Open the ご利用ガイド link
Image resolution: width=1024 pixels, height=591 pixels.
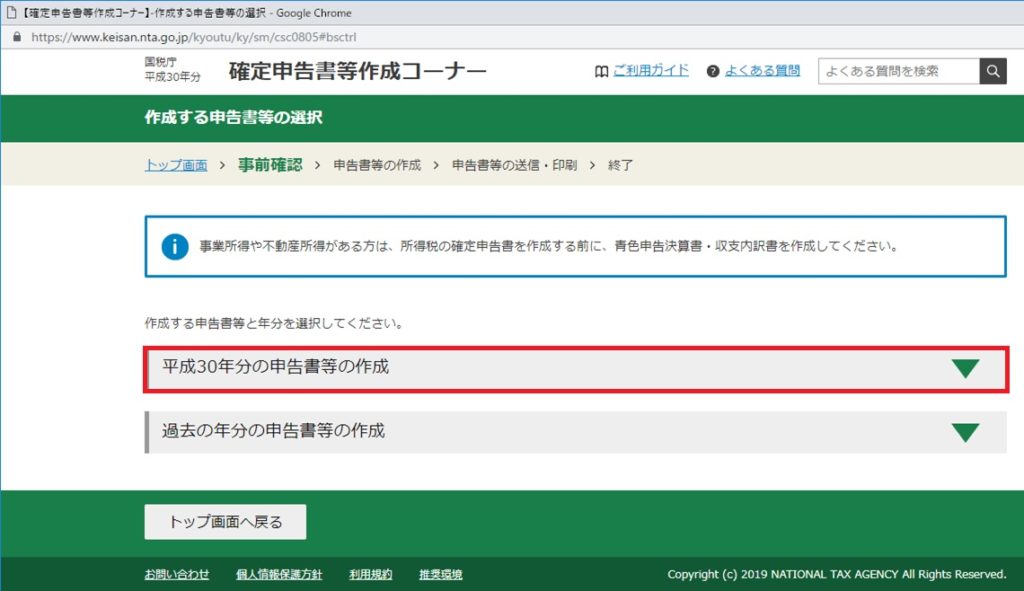click(650, 71)
